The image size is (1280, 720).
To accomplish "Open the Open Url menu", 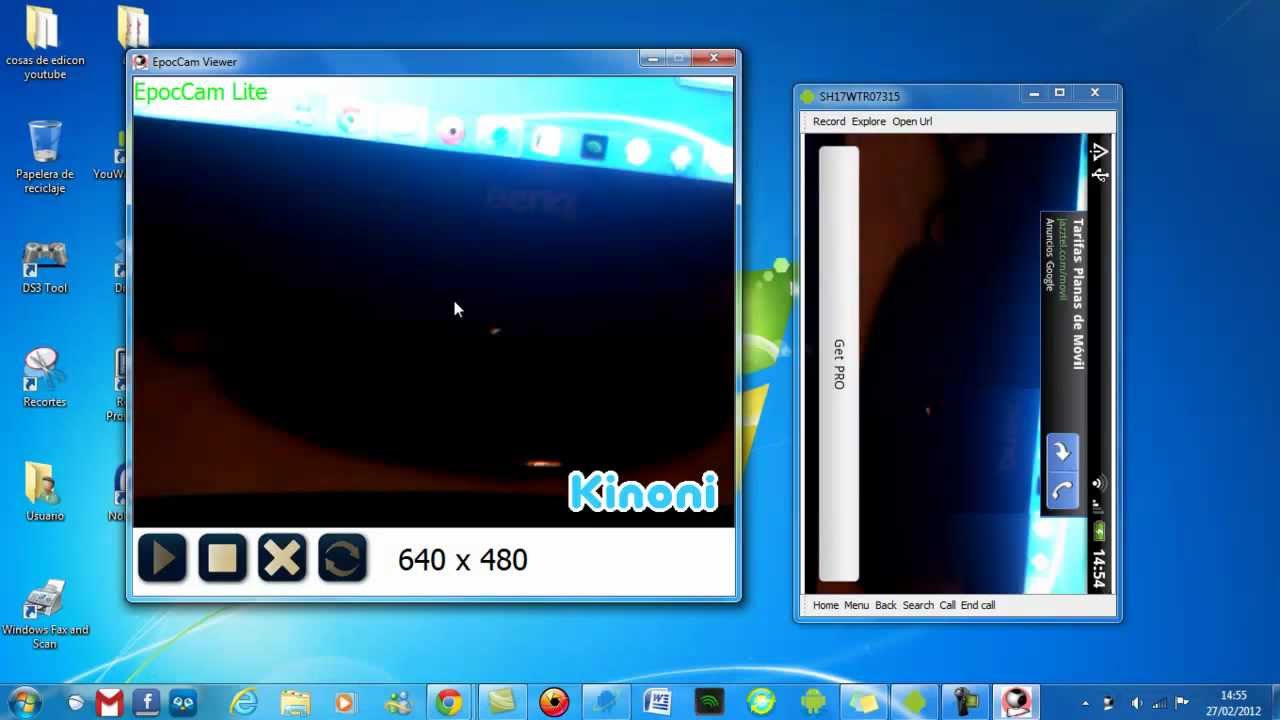I will [912, 121].
